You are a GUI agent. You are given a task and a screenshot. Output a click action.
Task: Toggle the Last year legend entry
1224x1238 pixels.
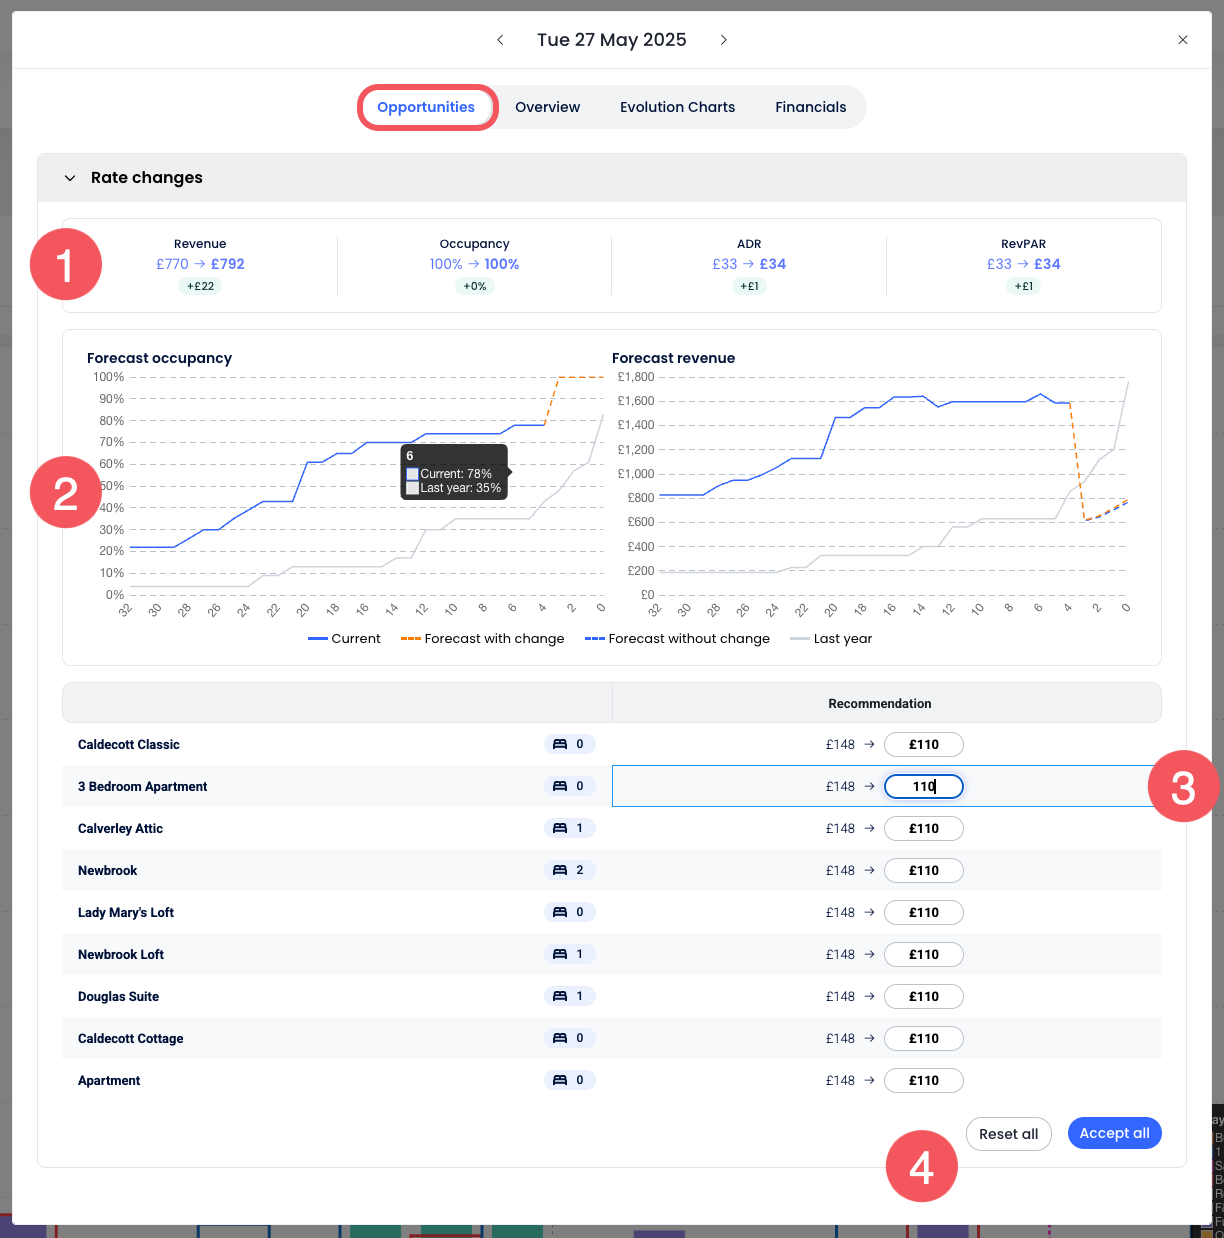click(x=831, y=639)
